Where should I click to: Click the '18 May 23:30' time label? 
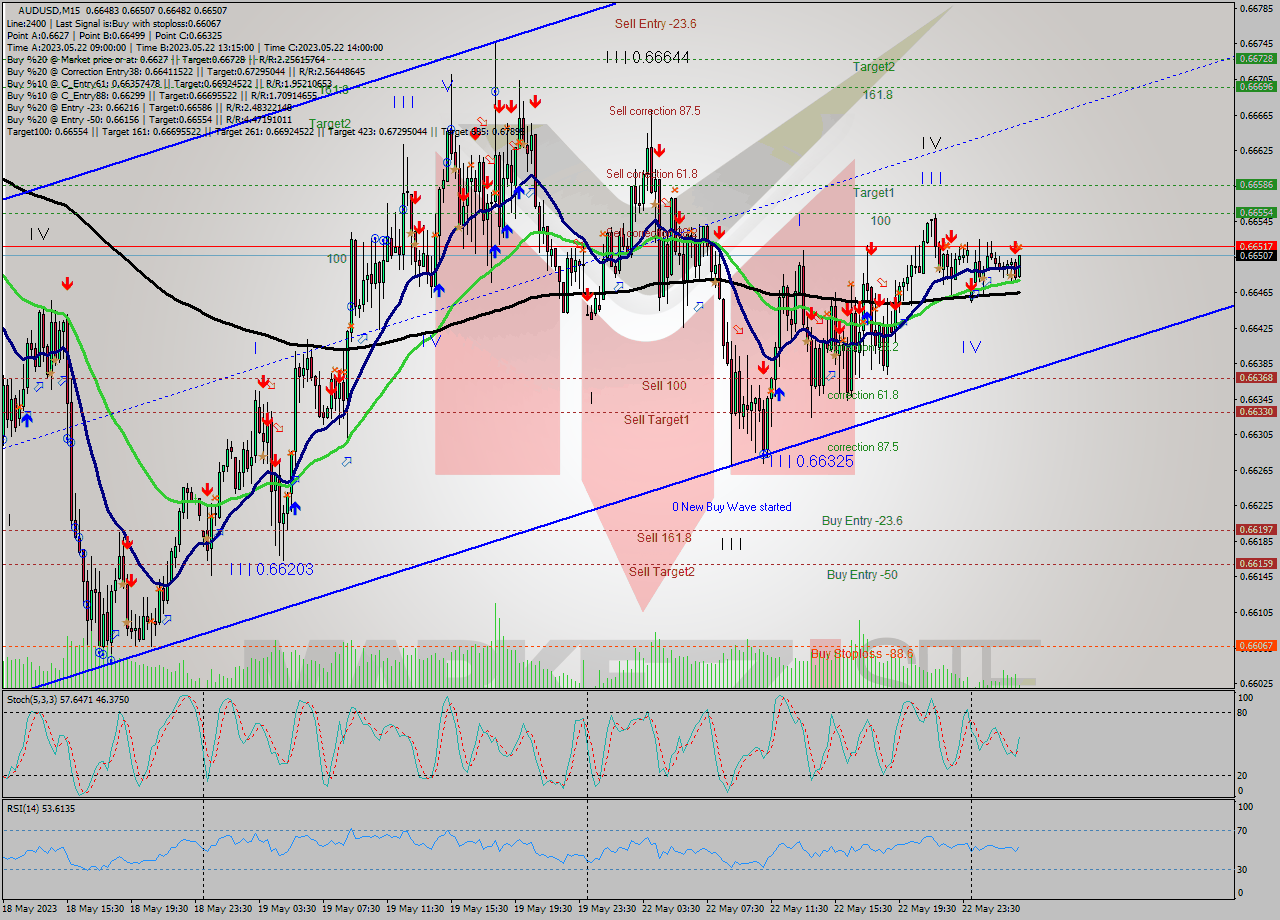[225, 908]
